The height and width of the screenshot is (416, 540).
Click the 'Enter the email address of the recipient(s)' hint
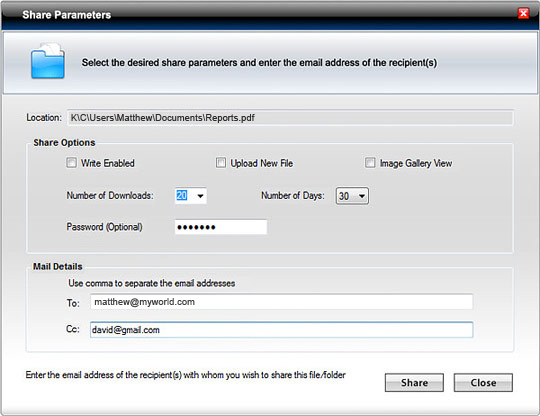pyautogui.click(x=186, y=375)
